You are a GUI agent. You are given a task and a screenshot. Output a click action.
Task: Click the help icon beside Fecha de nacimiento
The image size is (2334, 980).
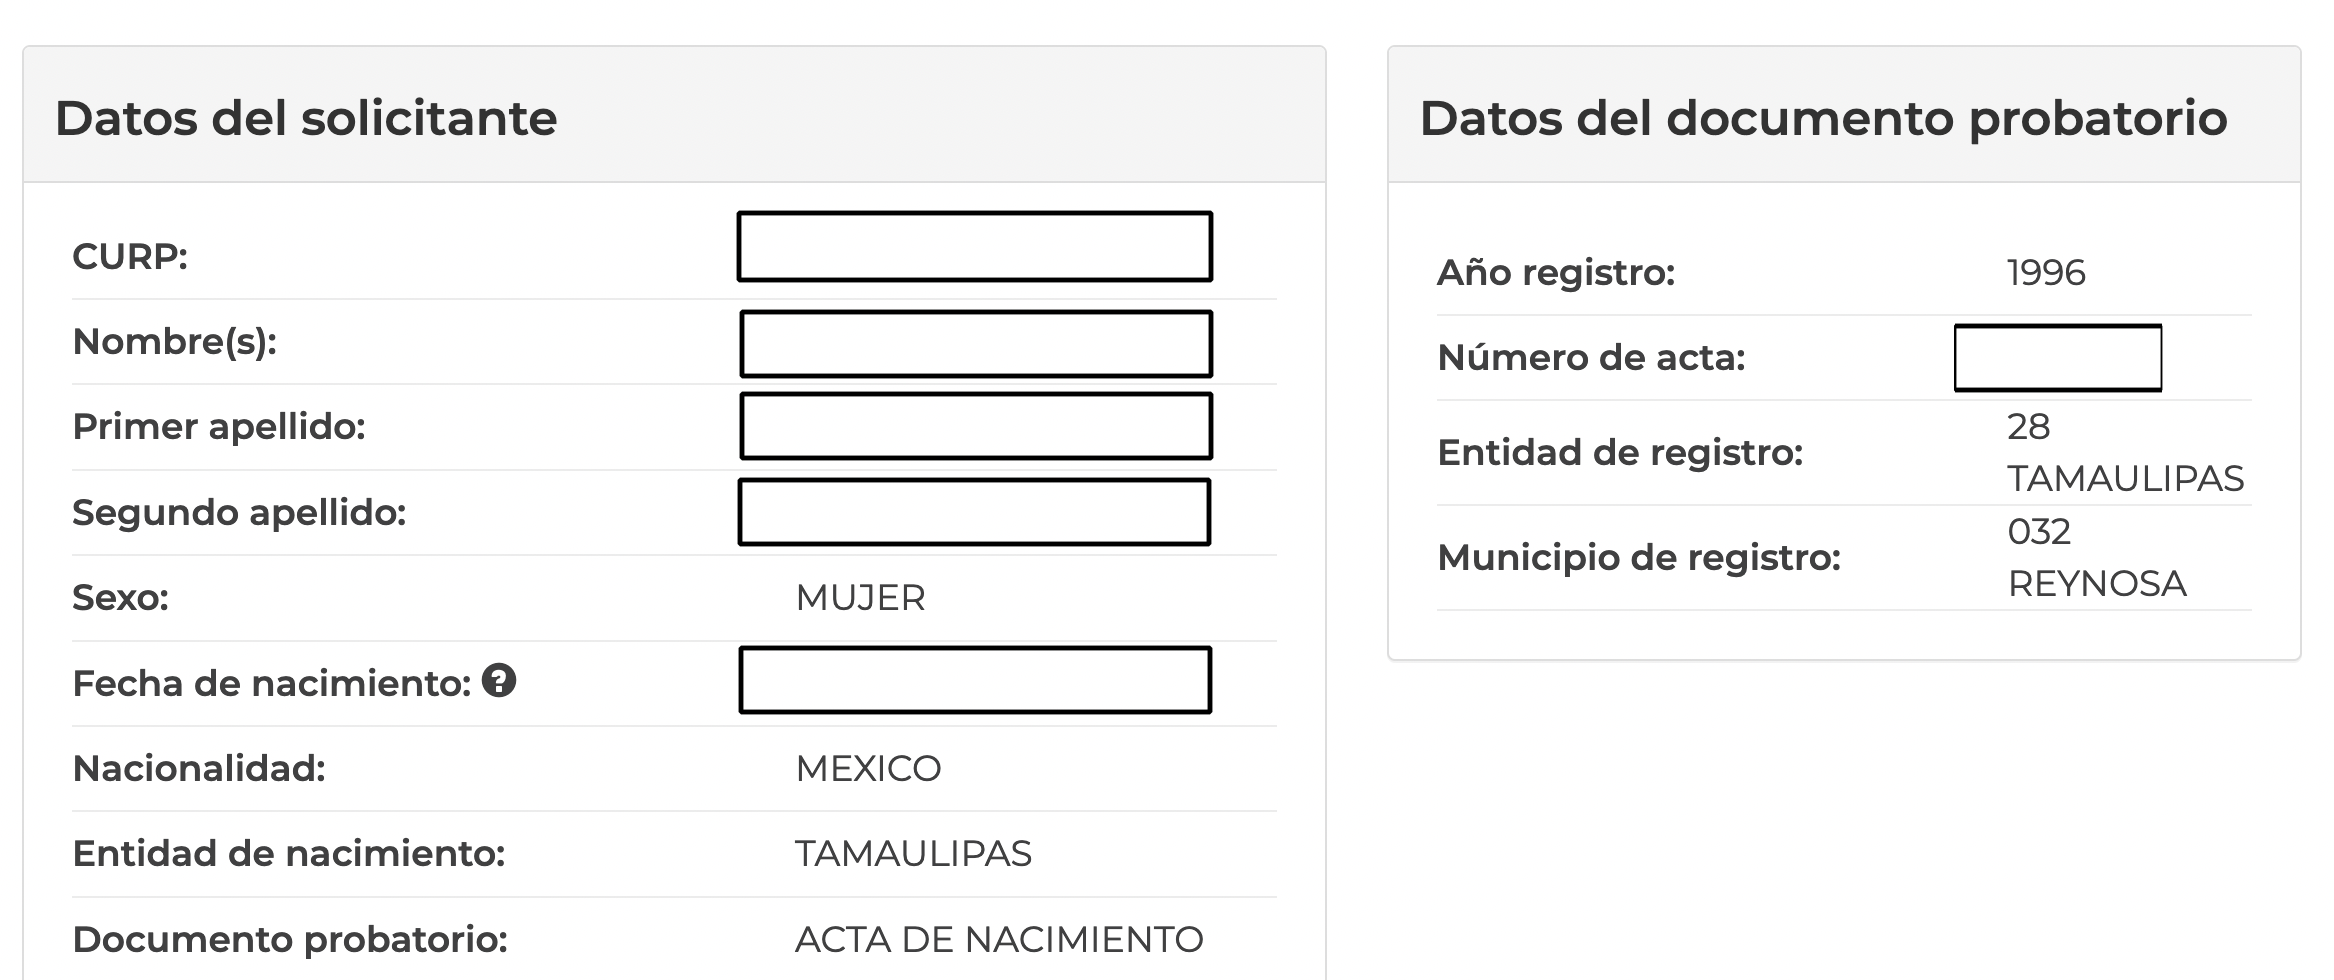tap(499, 681)
